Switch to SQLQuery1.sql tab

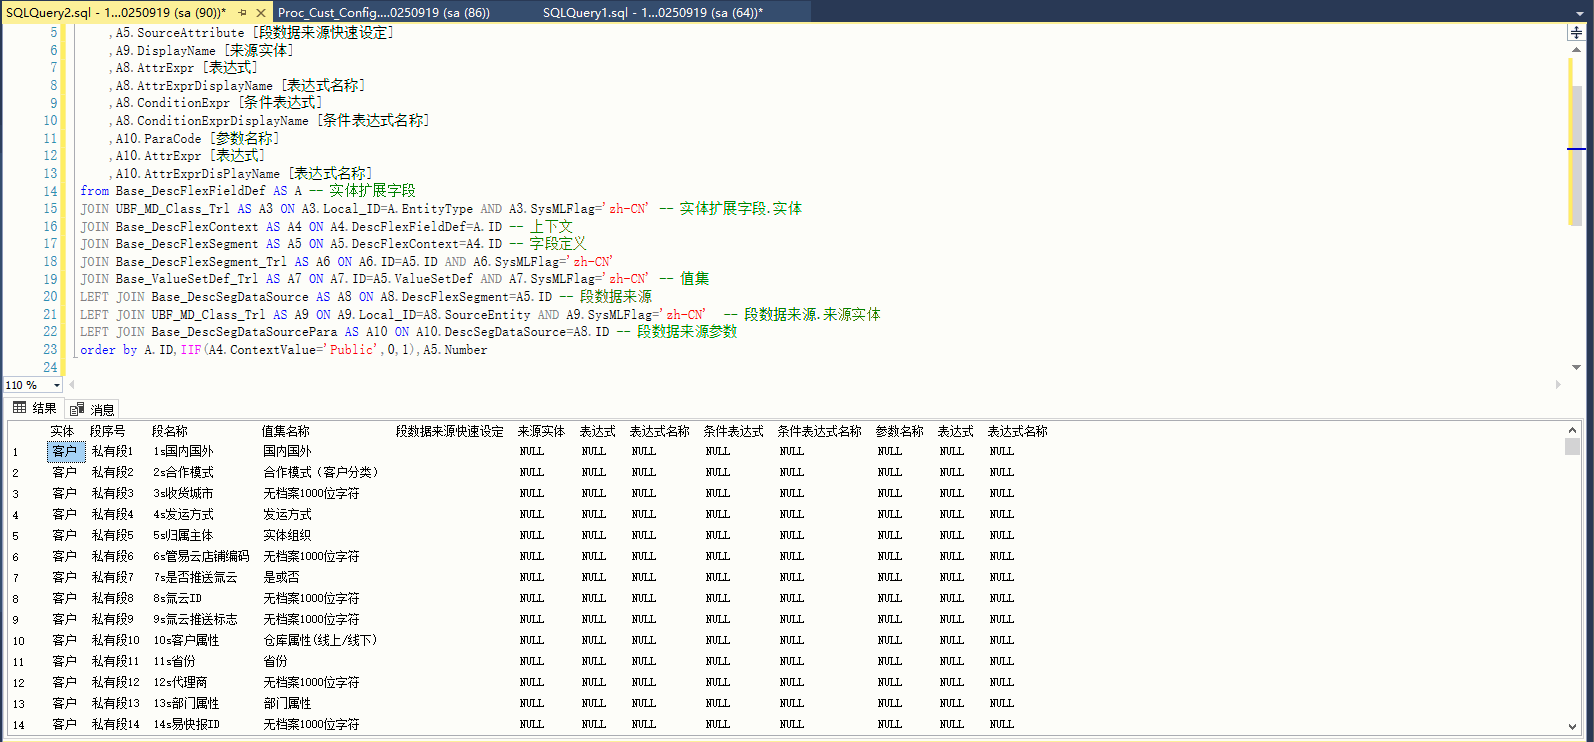(652, 13)
